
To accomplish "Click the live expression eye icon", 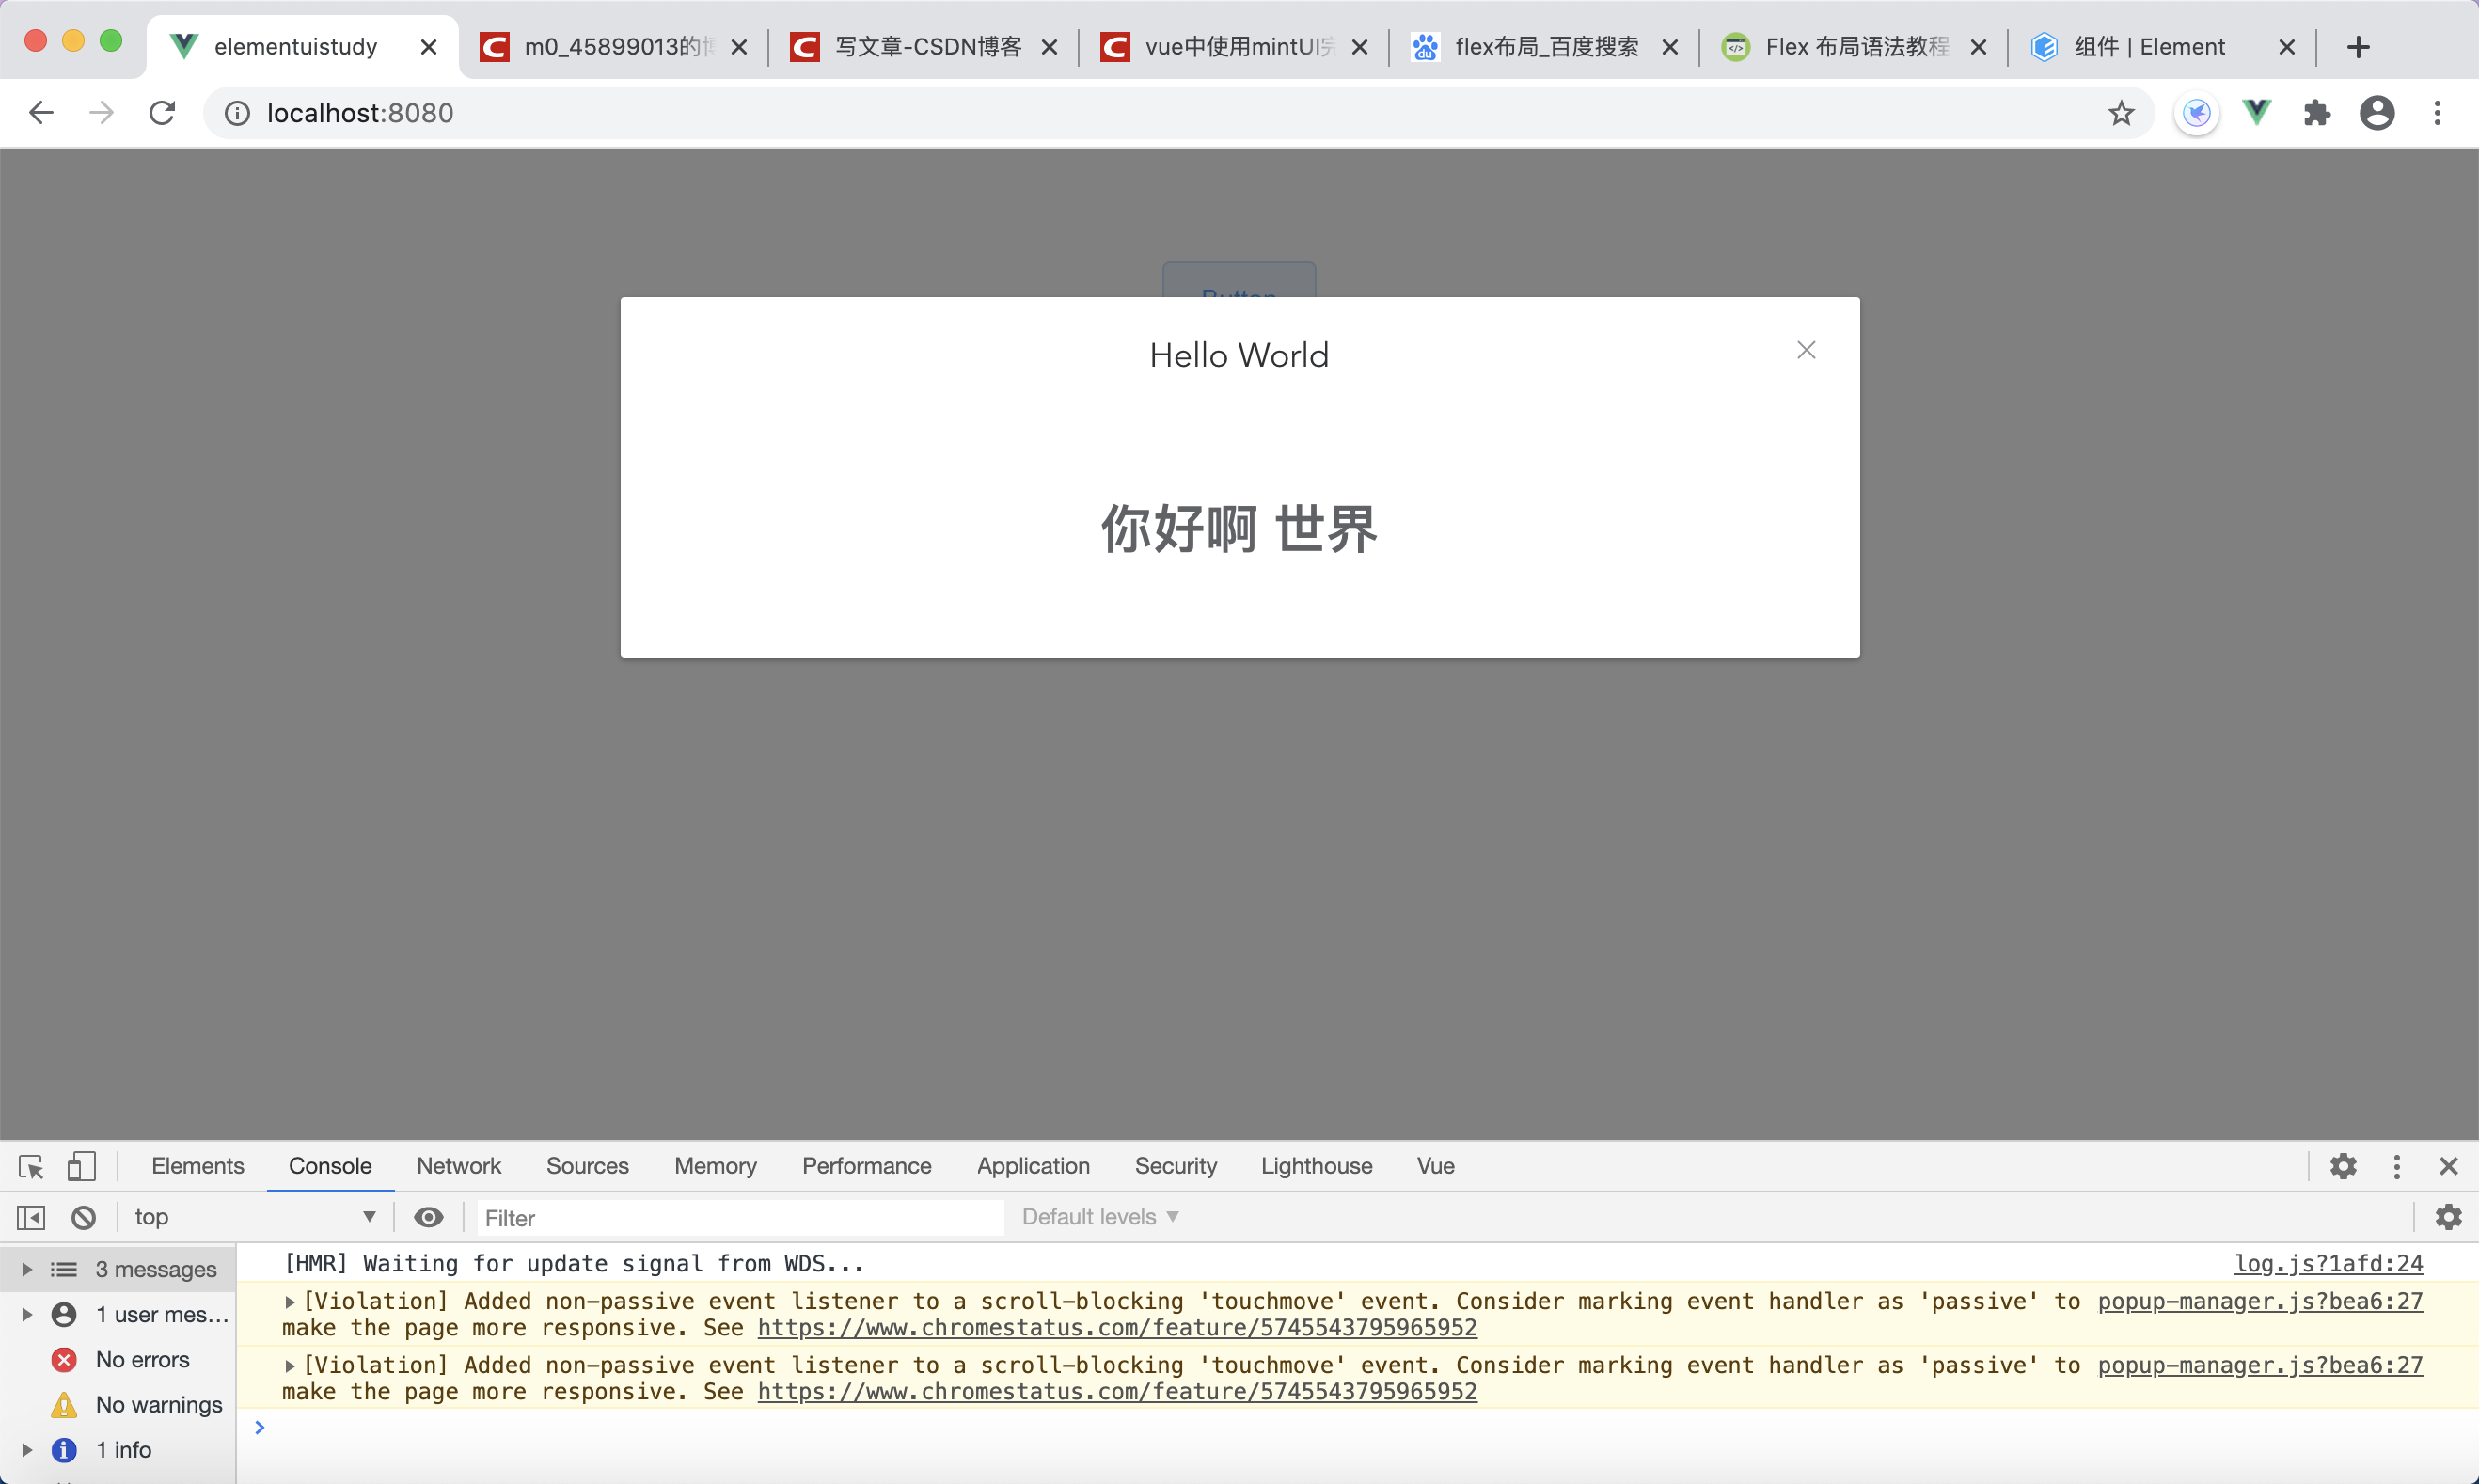I will (429, 1217).
